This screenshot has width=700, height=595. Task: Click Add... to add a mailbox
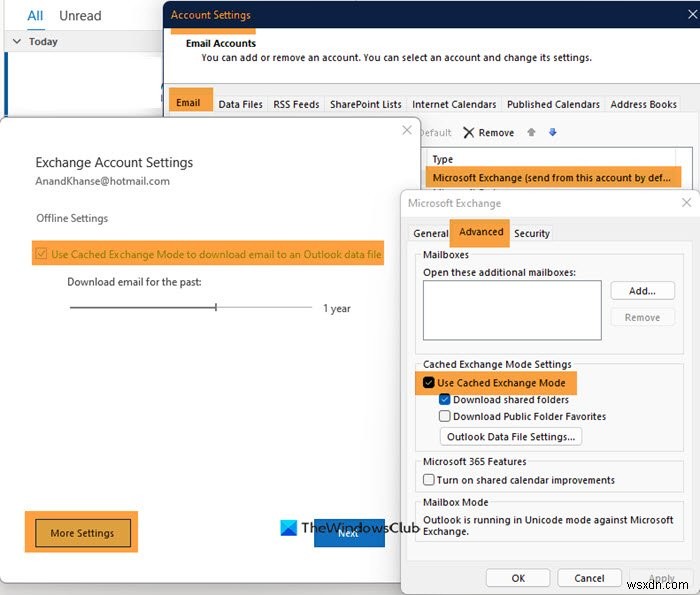tap(642, 291)
